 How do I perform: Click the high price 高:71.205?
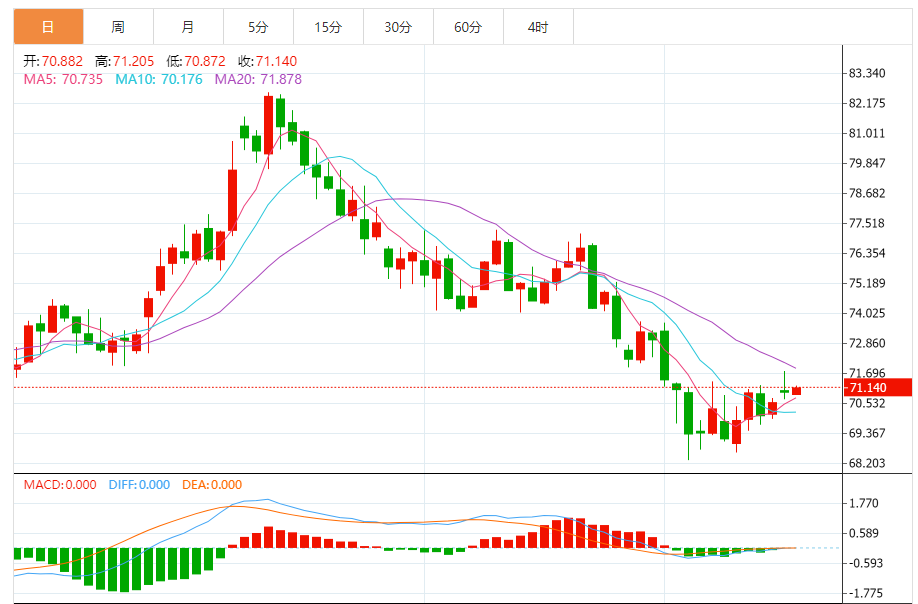click(x=125, y=61)
